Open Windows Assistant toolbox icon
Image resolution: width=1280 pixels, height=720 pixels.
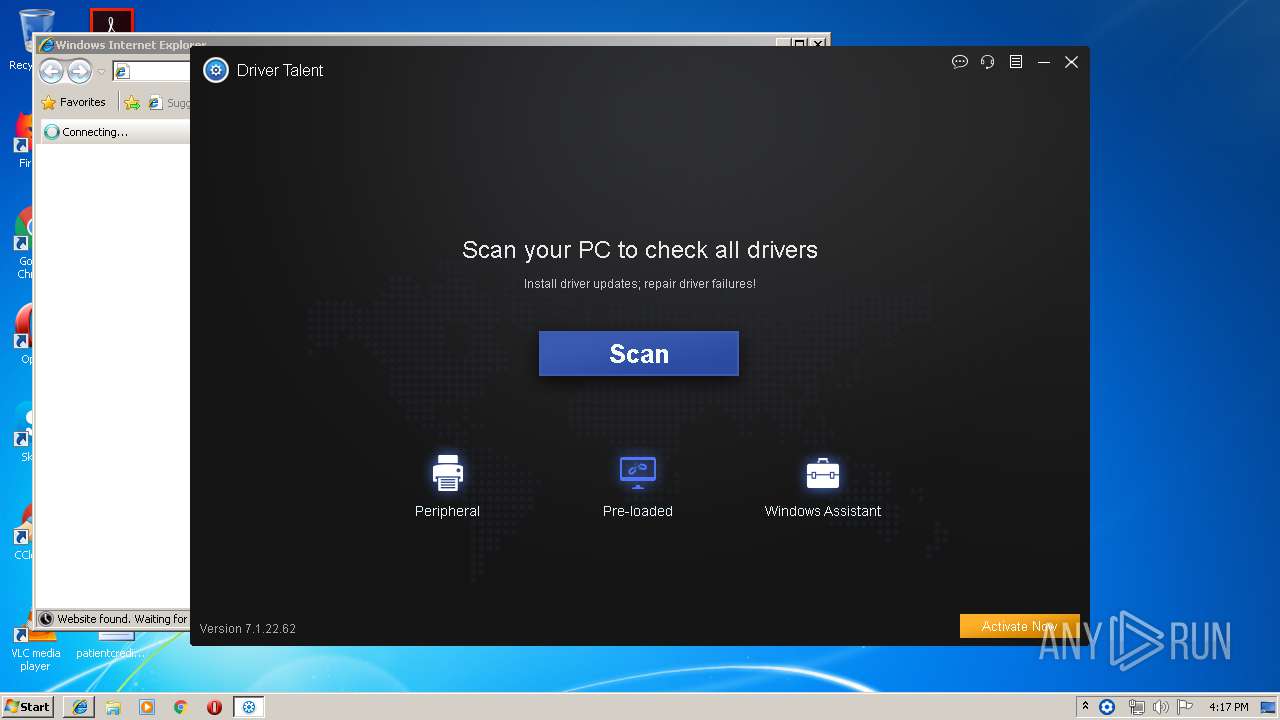[822, 473]
